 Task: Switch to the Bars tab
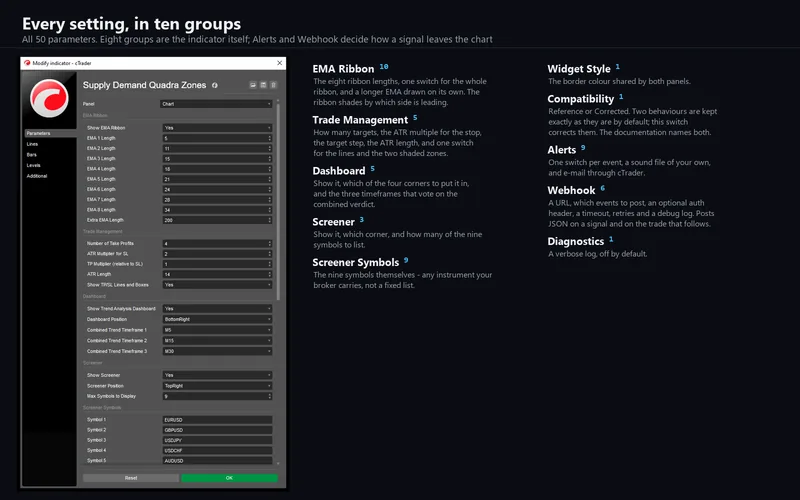[32, 155]
